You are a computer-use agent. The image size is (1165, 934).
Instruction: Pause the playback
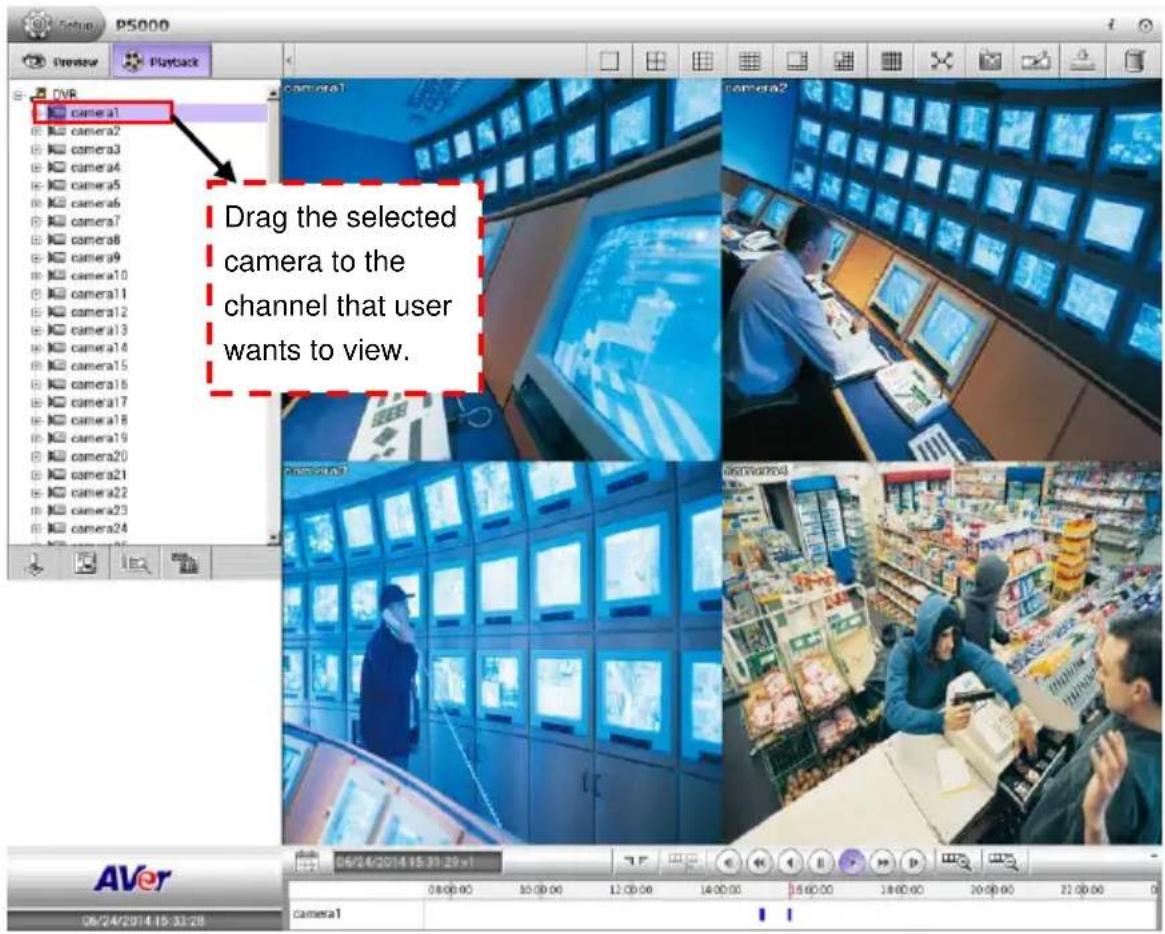(820, 863)
